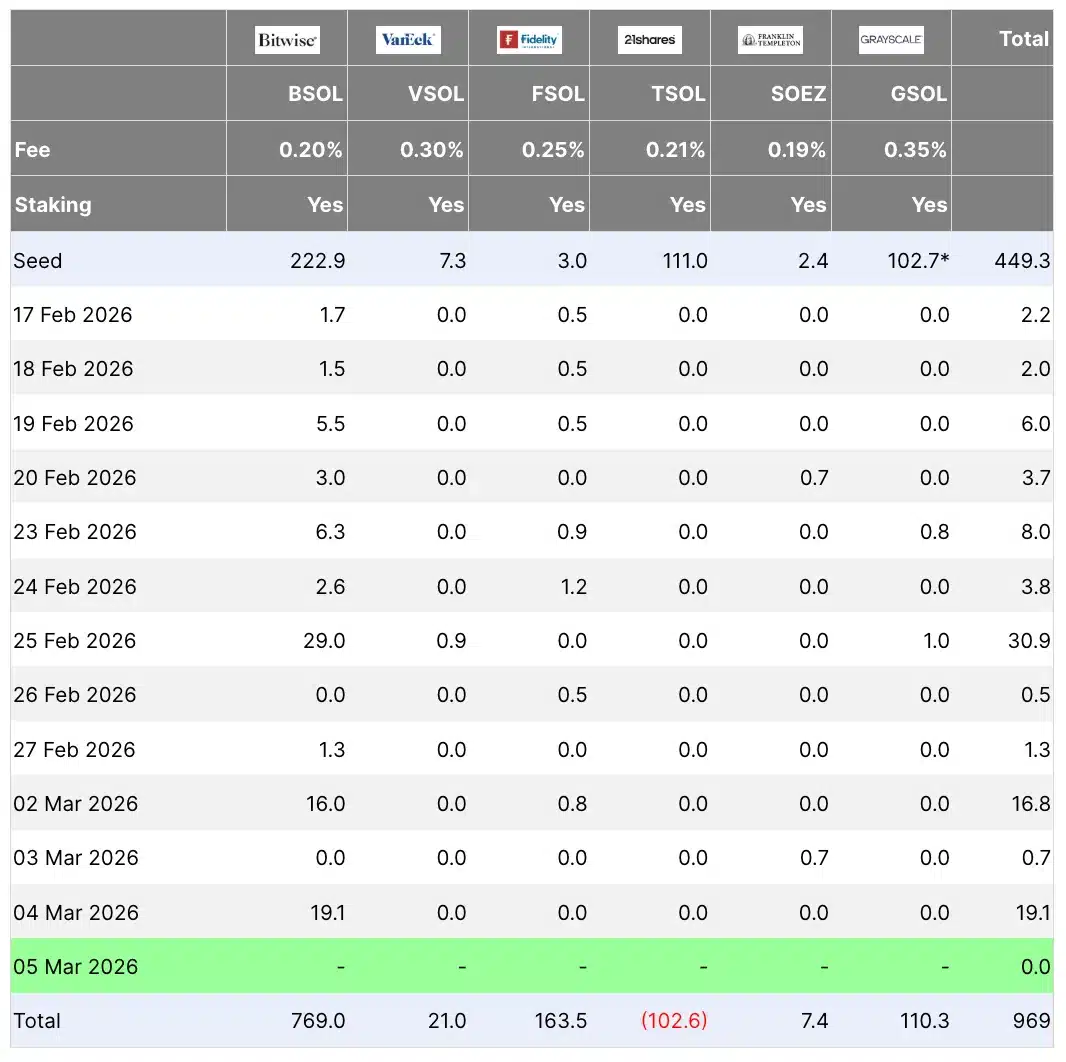Click the Bitwise logo
Viewport: 1066px width, 1062px height.
[x=287, y=40]
